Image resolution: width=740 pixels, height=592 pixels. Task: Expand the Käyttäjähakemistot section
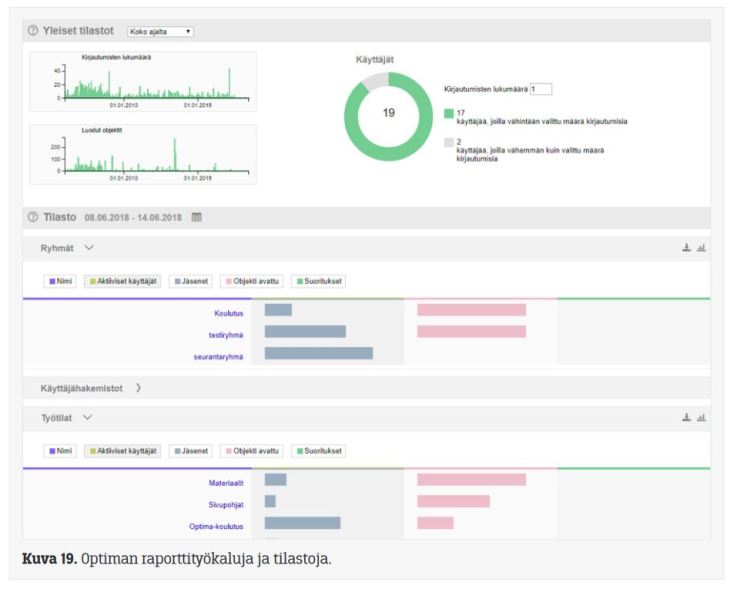(x=137, y=388)
